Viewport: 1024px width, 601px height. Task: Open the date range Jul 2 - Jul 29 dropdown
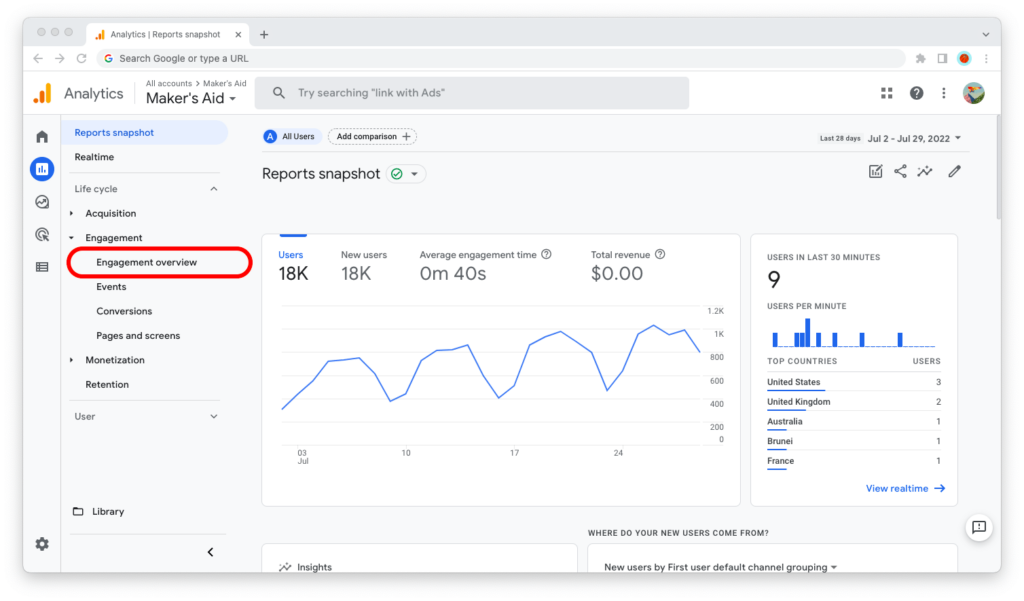914,138
